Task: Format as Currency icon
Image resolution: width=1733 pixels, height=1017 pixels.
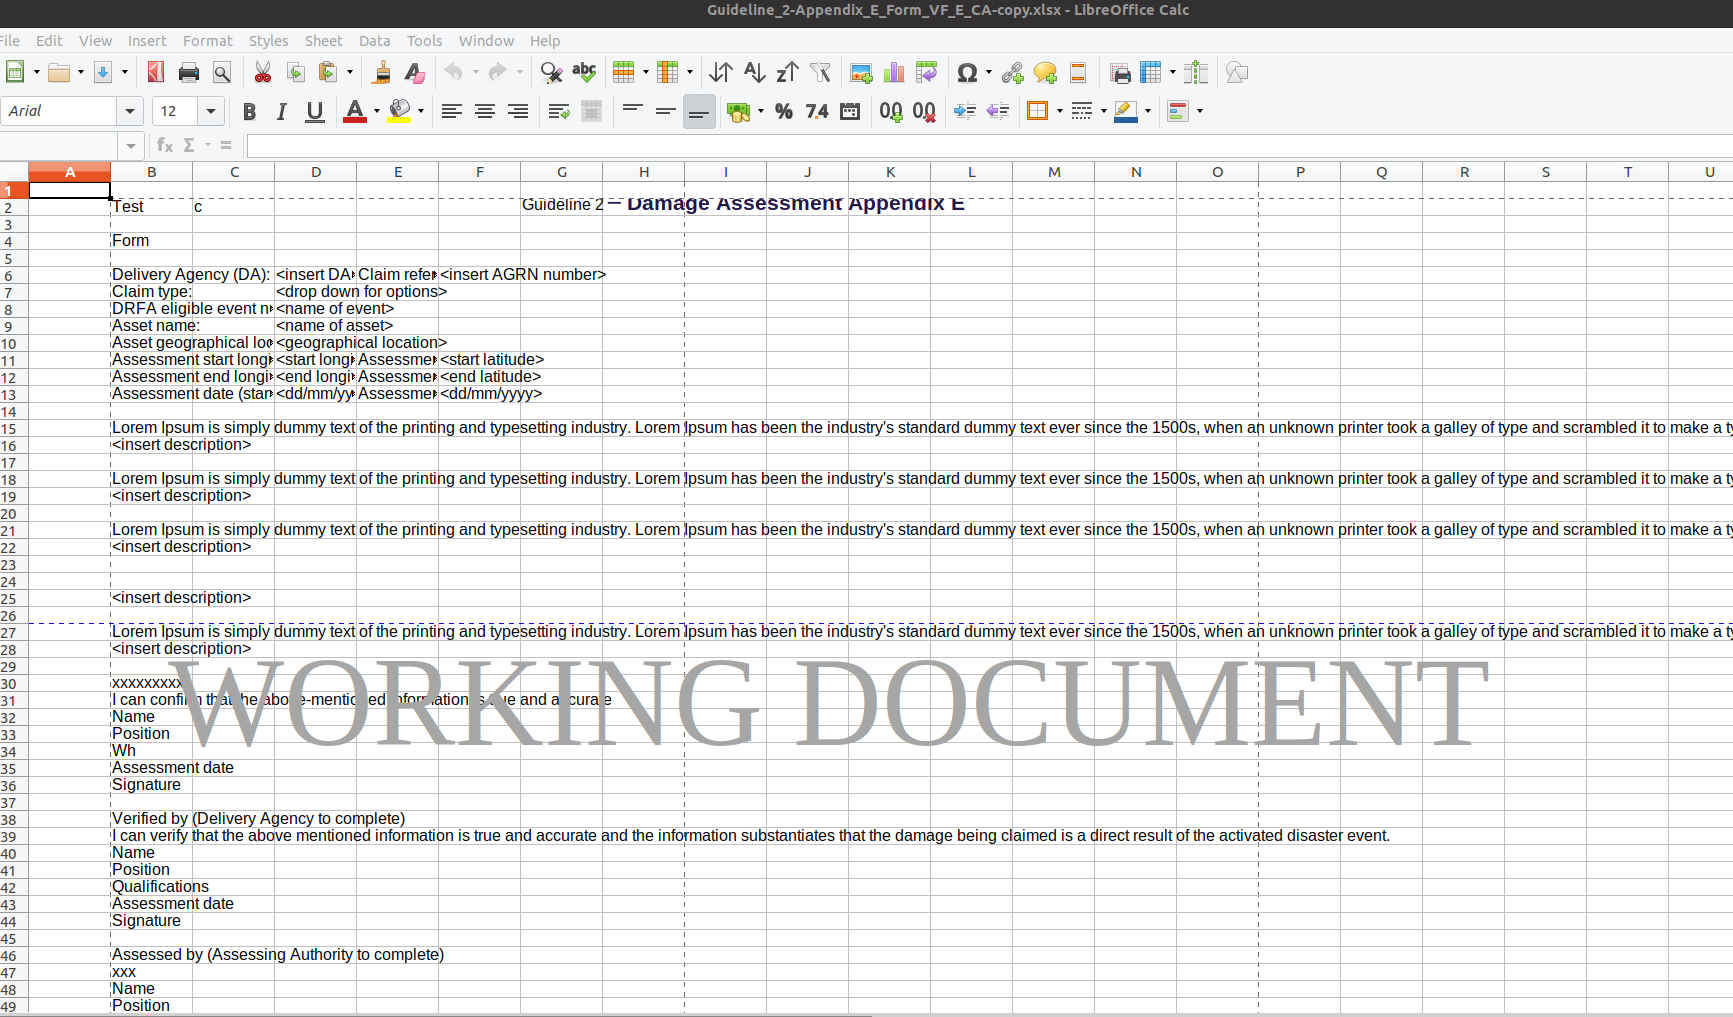Action: [x=739, y=111]
